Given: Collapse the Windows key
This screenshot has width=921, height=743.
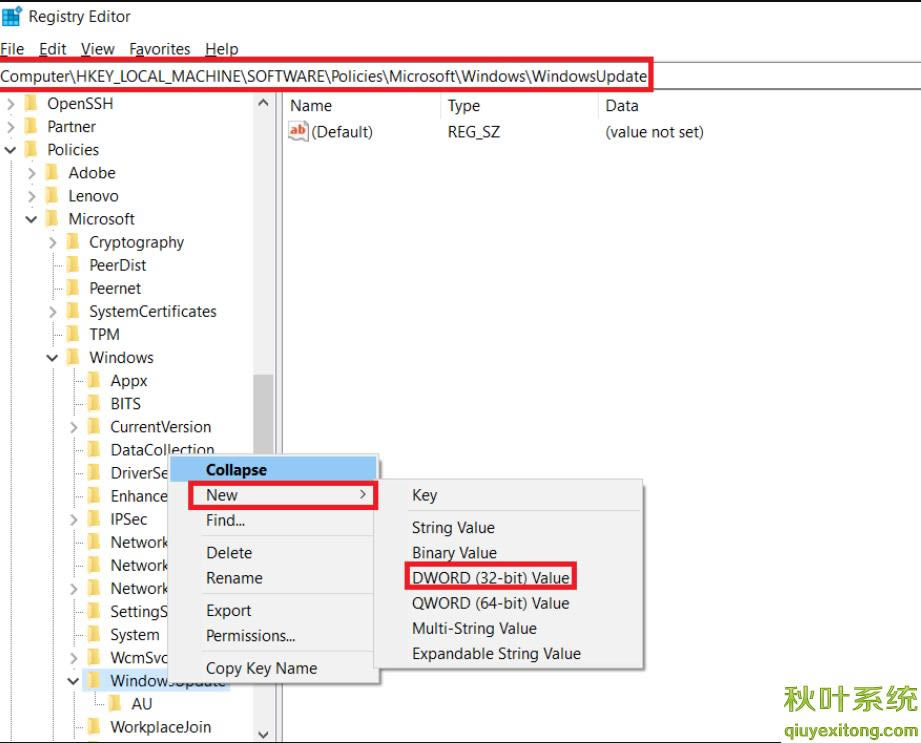Looking at the screenshot, I should (52, 358).
